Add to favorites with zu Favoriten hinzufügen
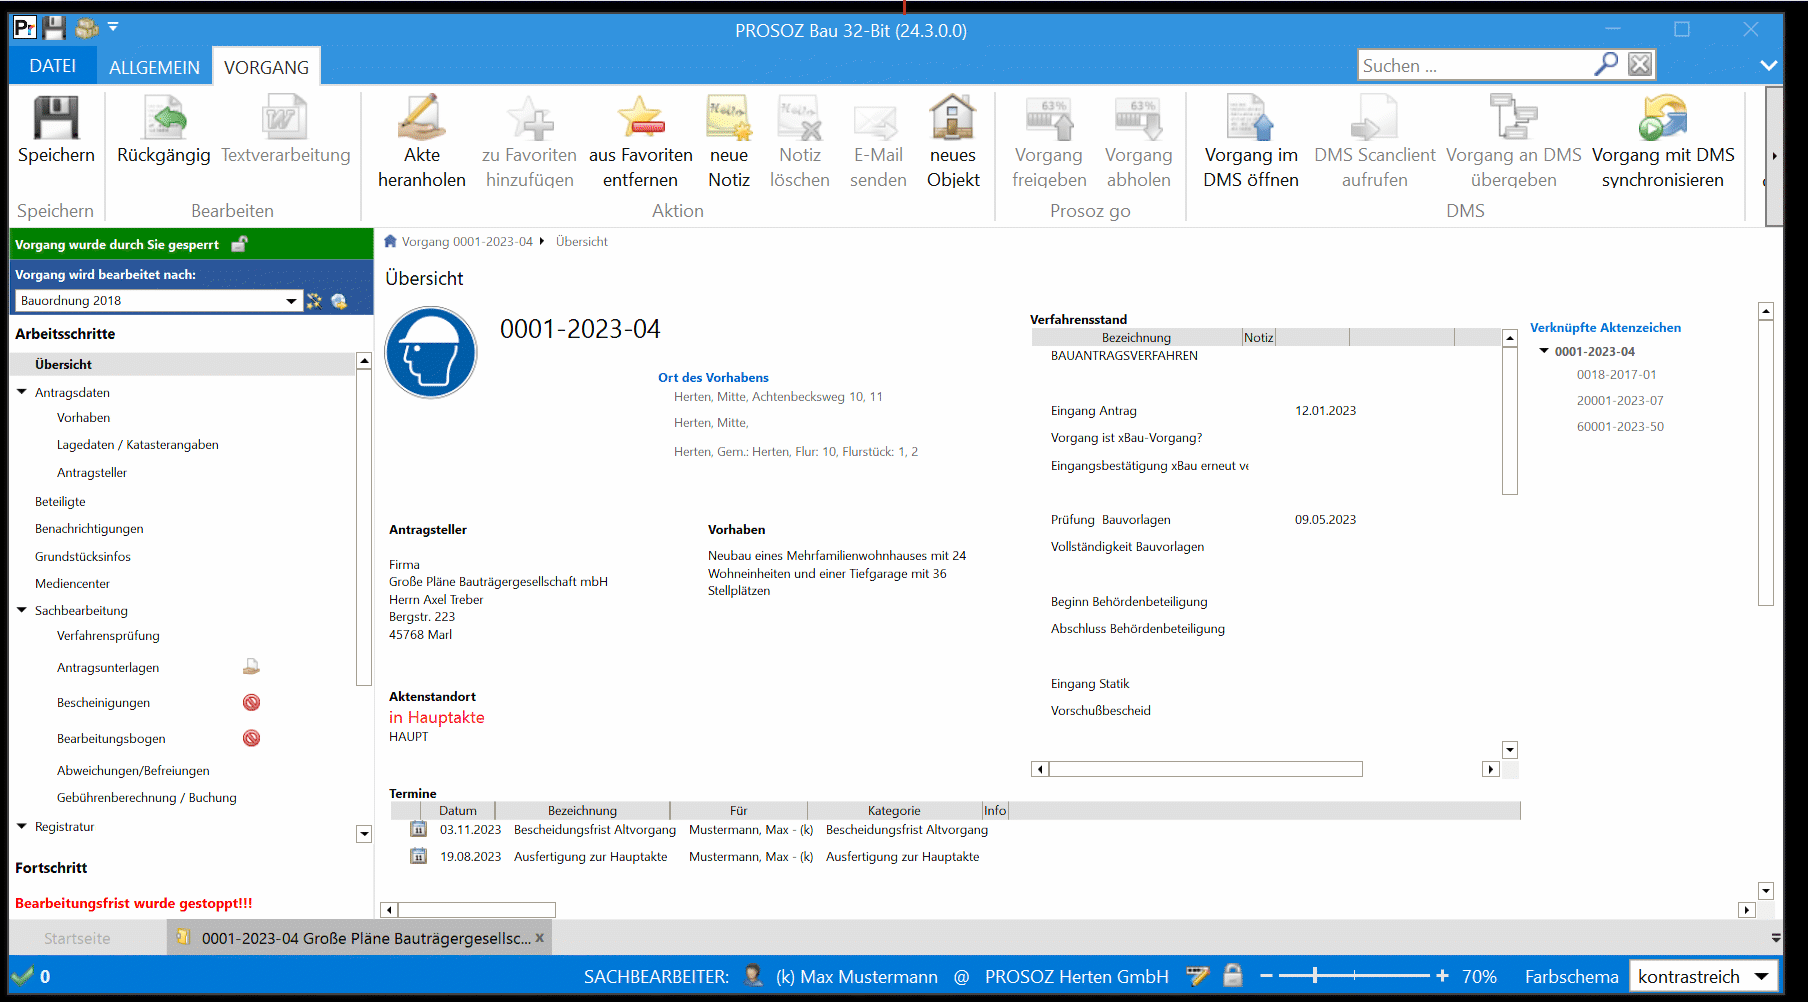This screenshot has height=1002, width=1808. tap(529, 118)
